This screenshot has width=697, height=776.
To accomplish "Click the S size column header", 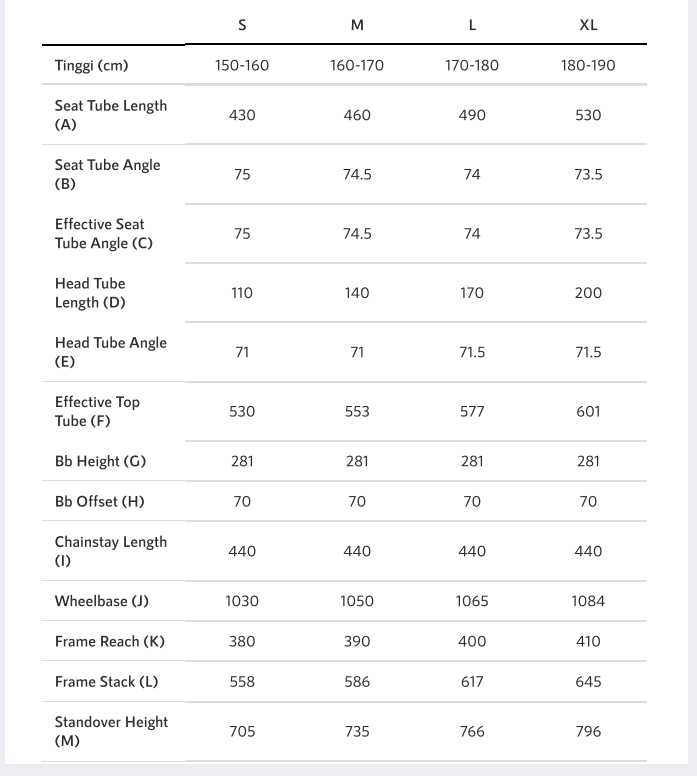I will coord(242,25).
